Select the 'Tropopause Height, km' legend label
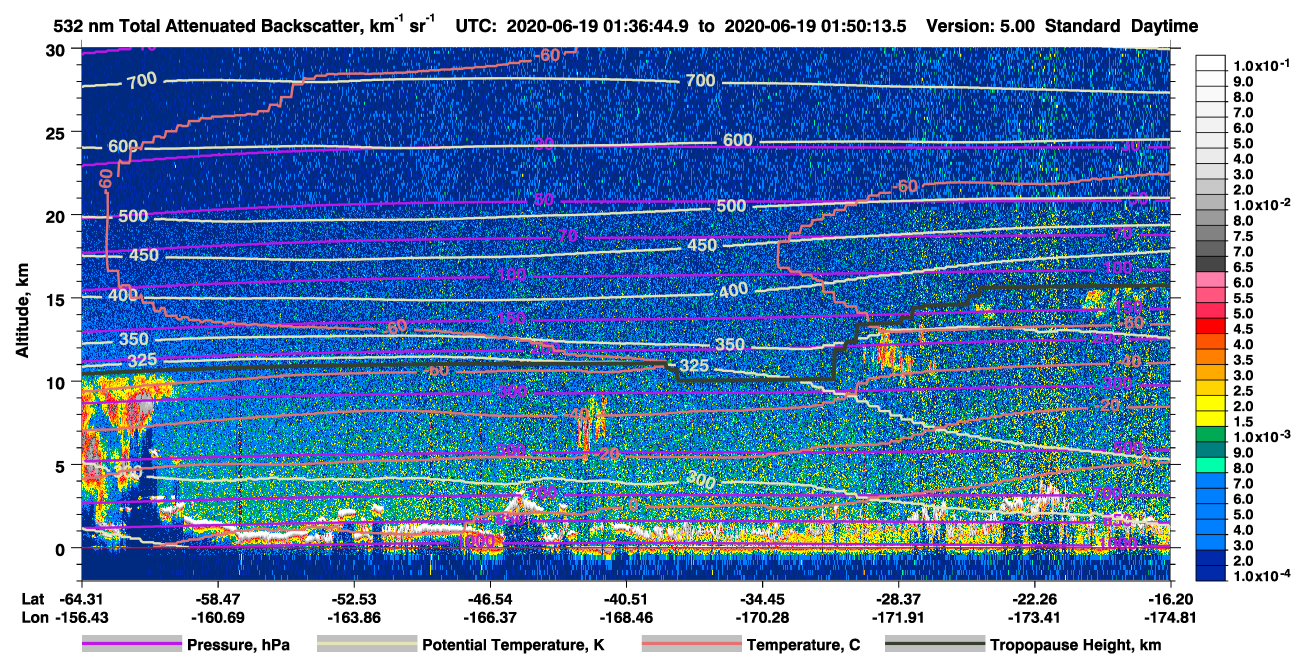The width and height of the screenshot is (1300, 667). (x=1075, y=646)
